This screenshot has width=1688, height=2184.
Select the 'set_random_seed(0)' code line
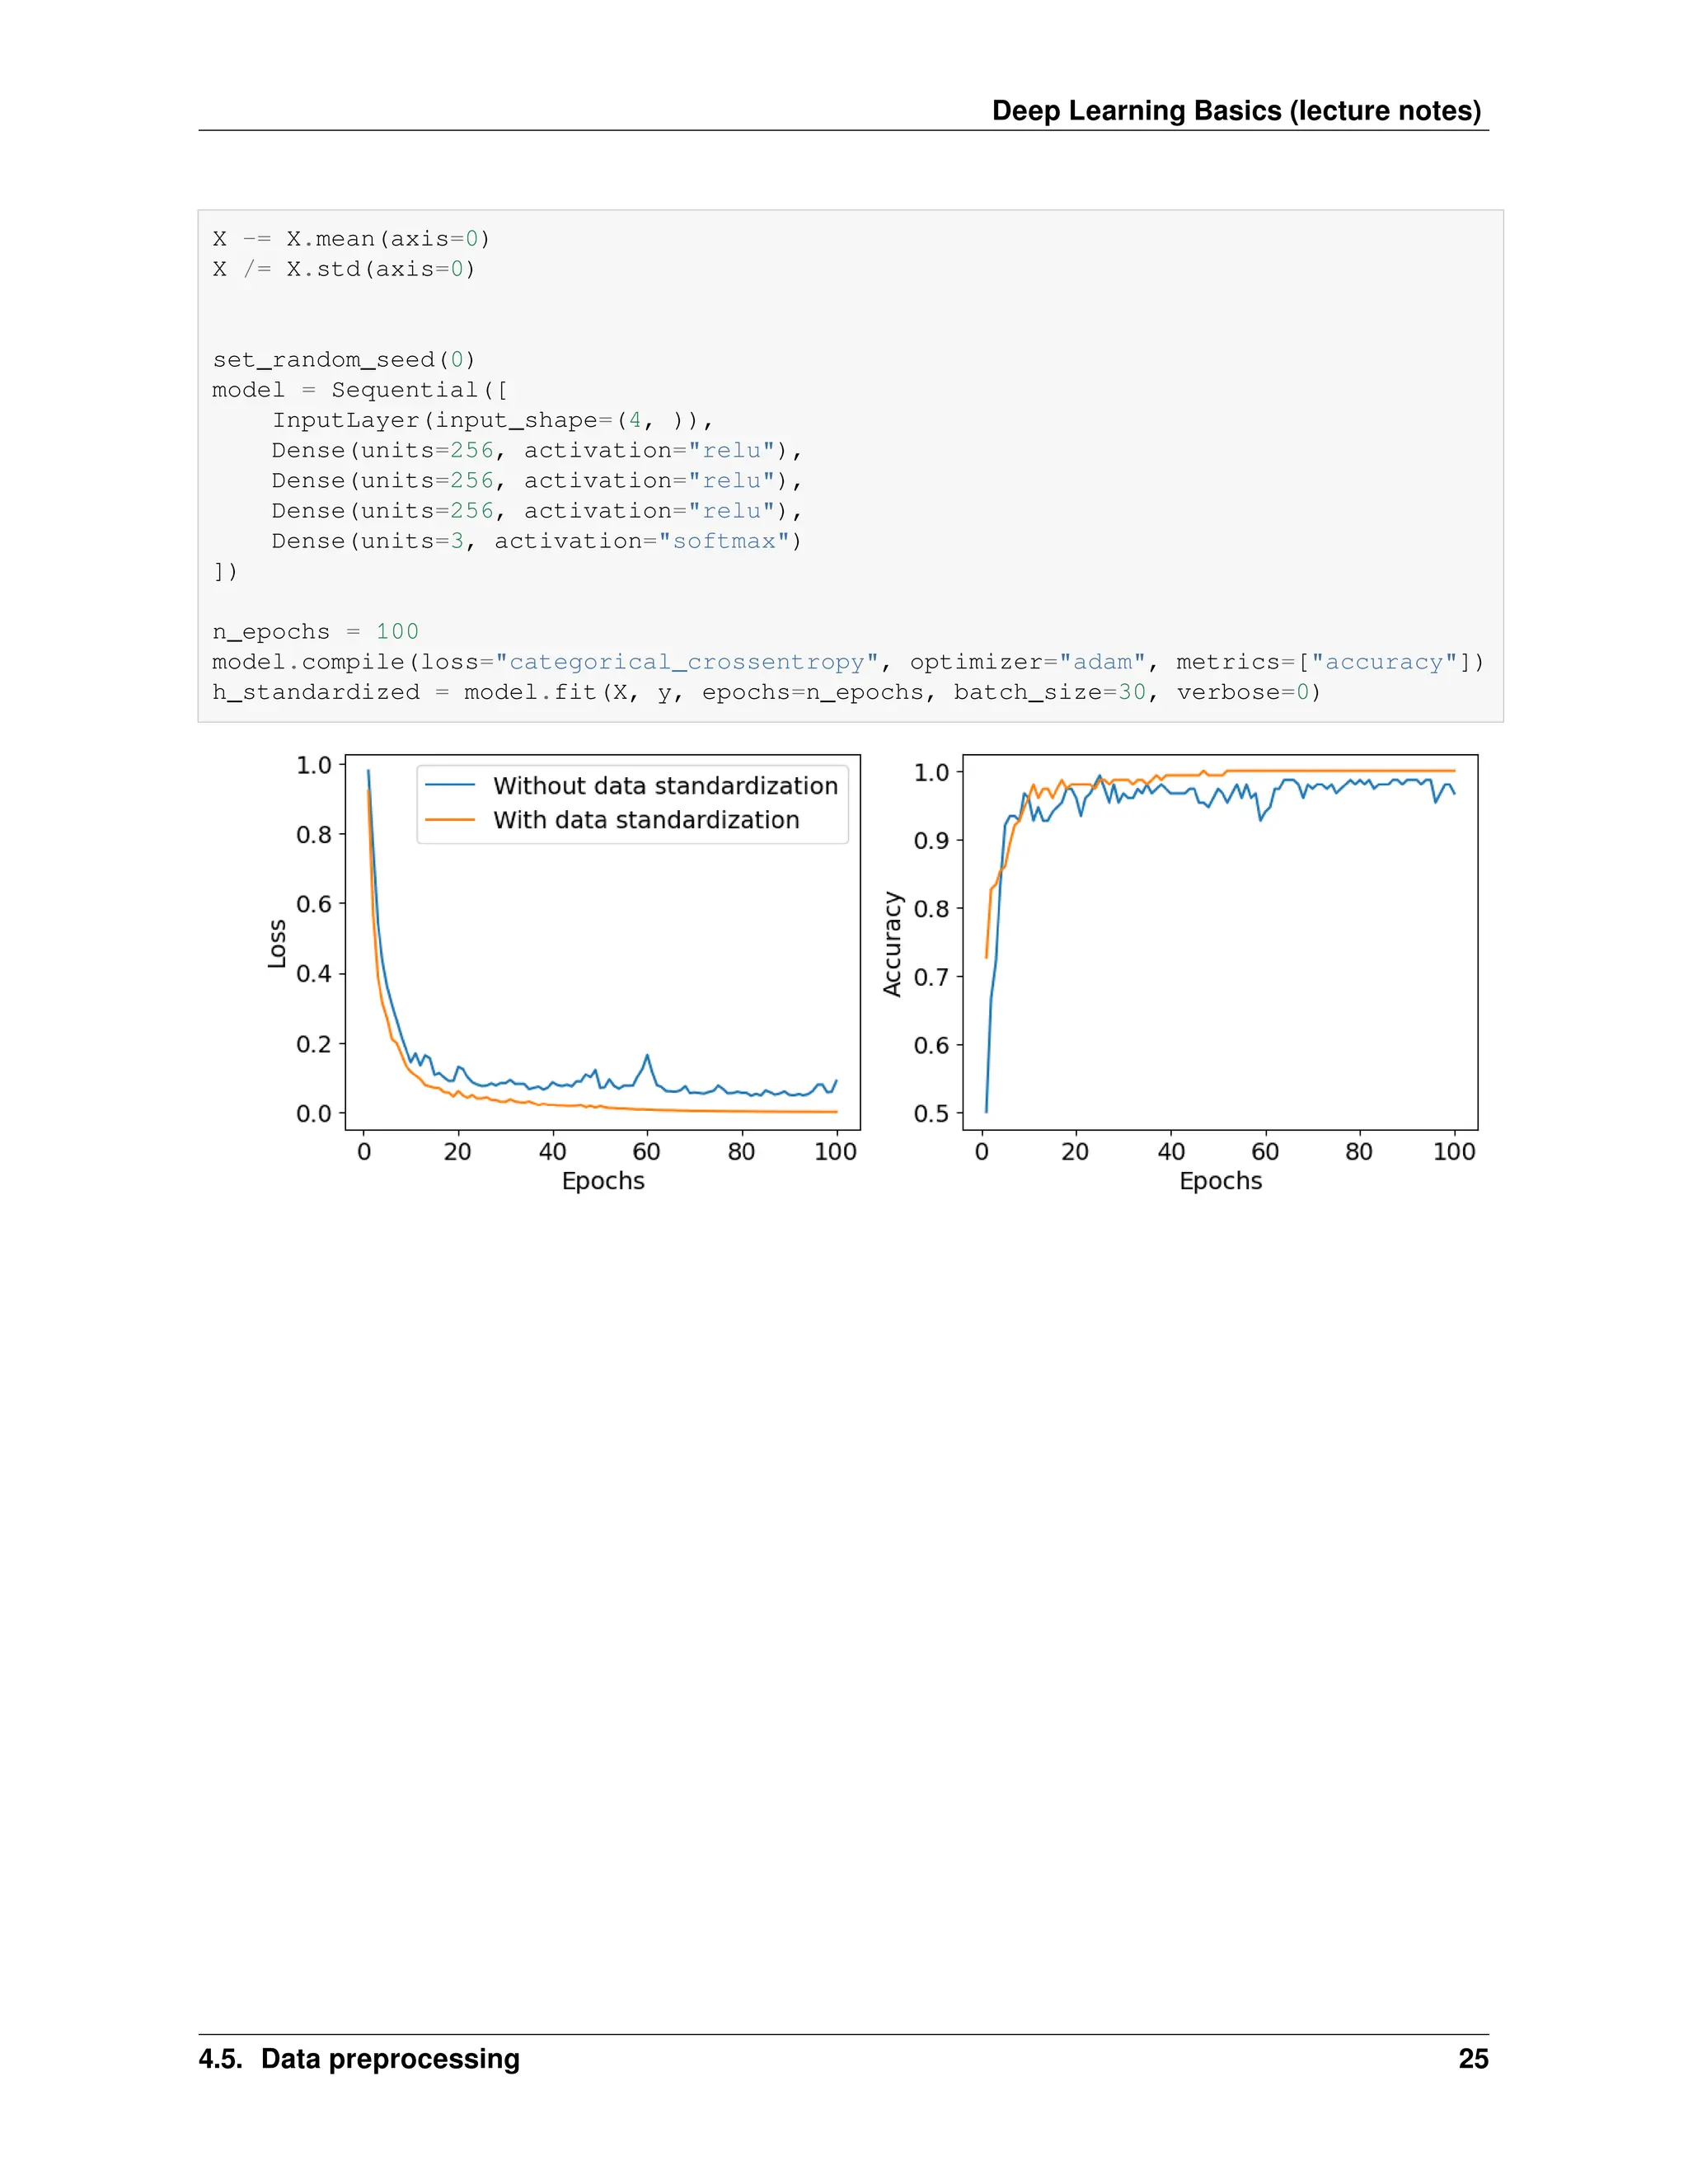coord(344,360)
